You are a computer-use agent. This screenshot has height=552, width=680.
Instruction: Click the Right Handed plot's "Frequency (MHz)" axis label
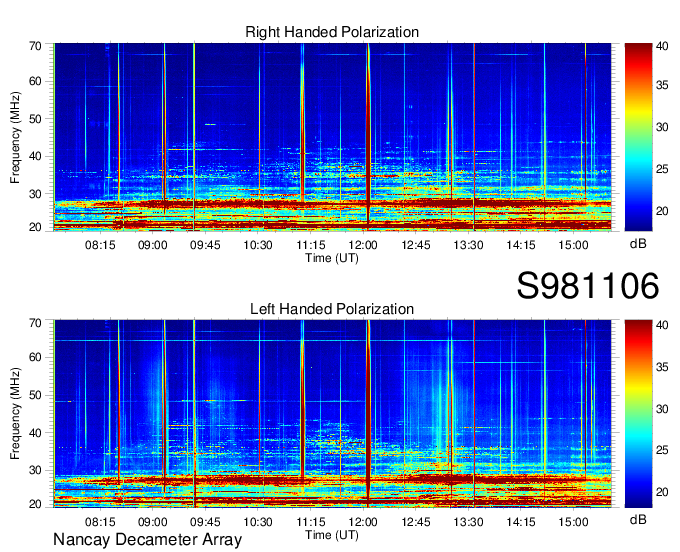point(15,137)
